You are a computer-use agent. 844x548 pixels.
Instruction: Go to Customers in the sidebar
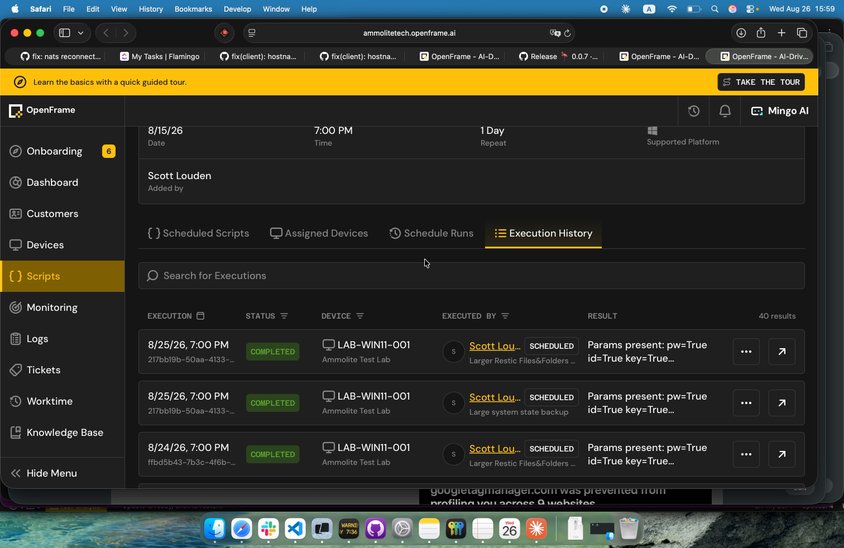(x=62, y=214)
